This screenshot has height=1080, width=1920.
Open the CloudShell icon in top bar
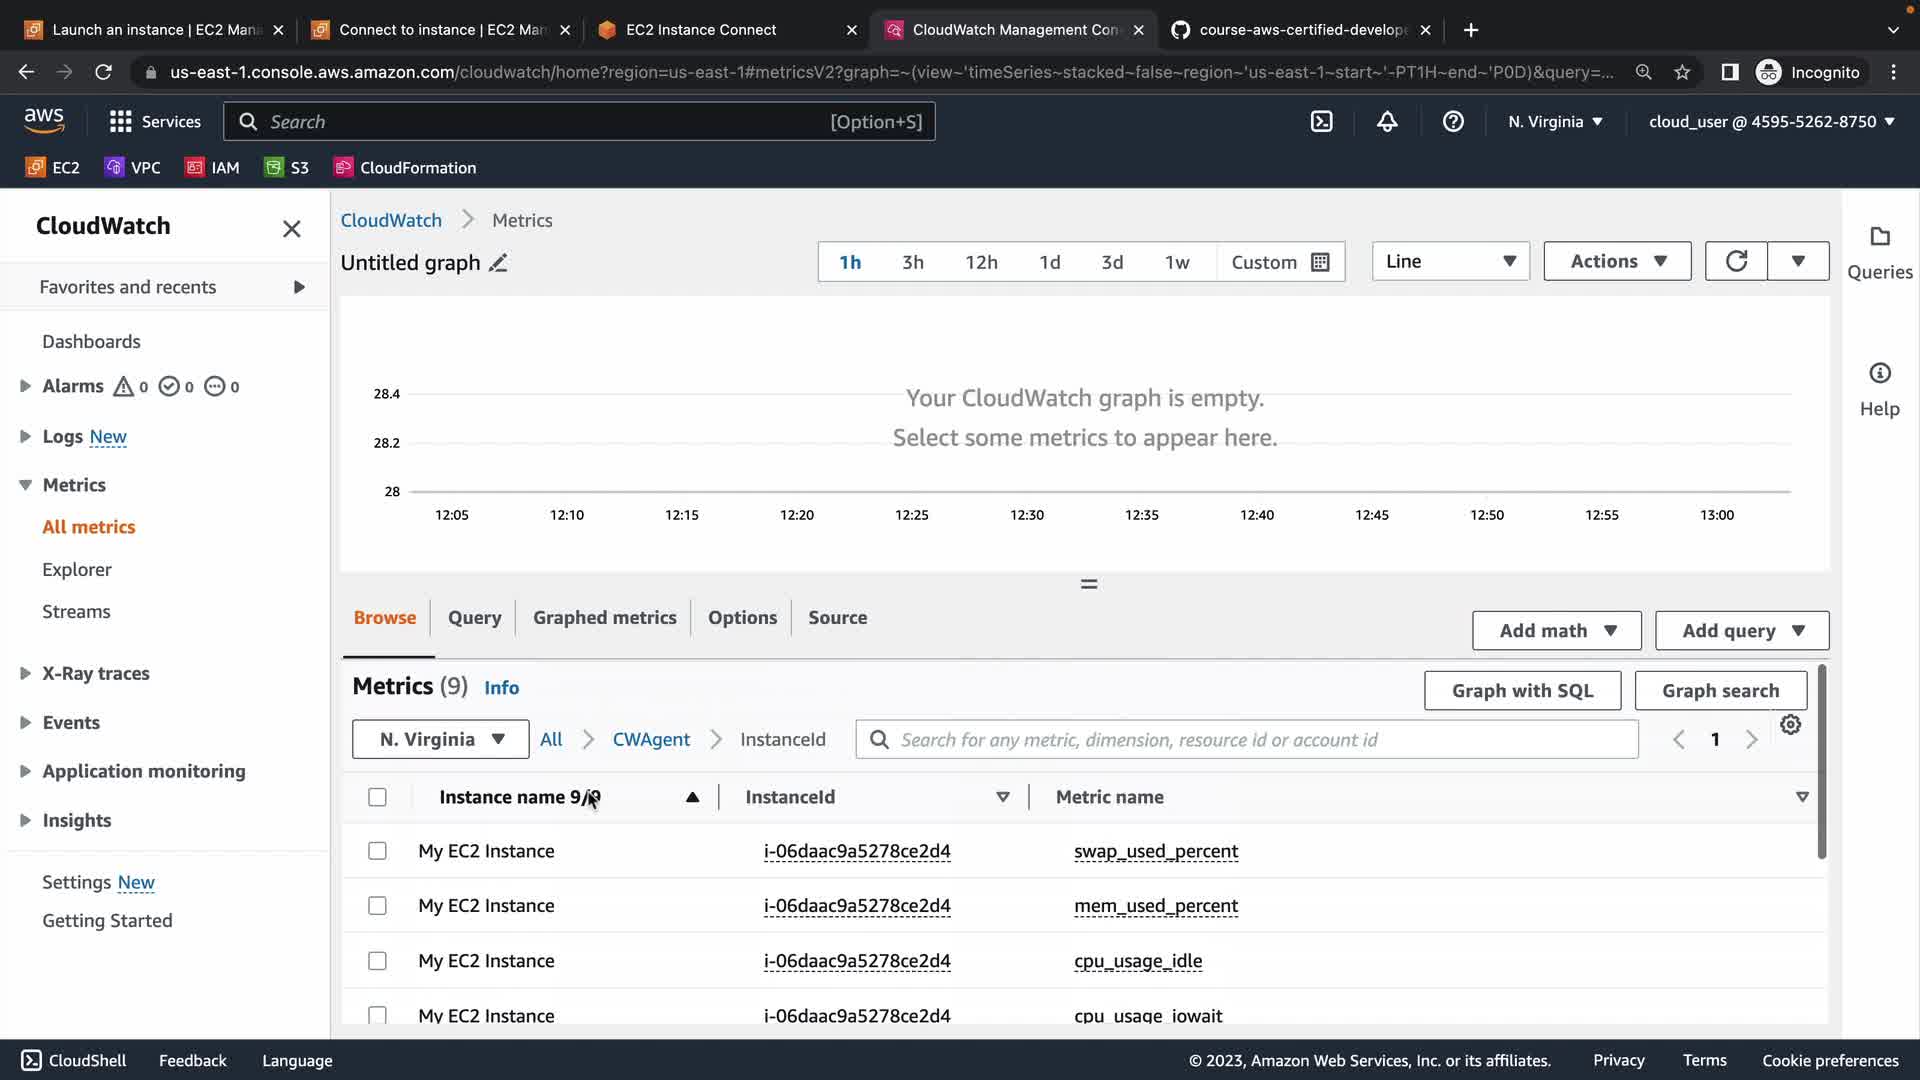pos(1321,122)
